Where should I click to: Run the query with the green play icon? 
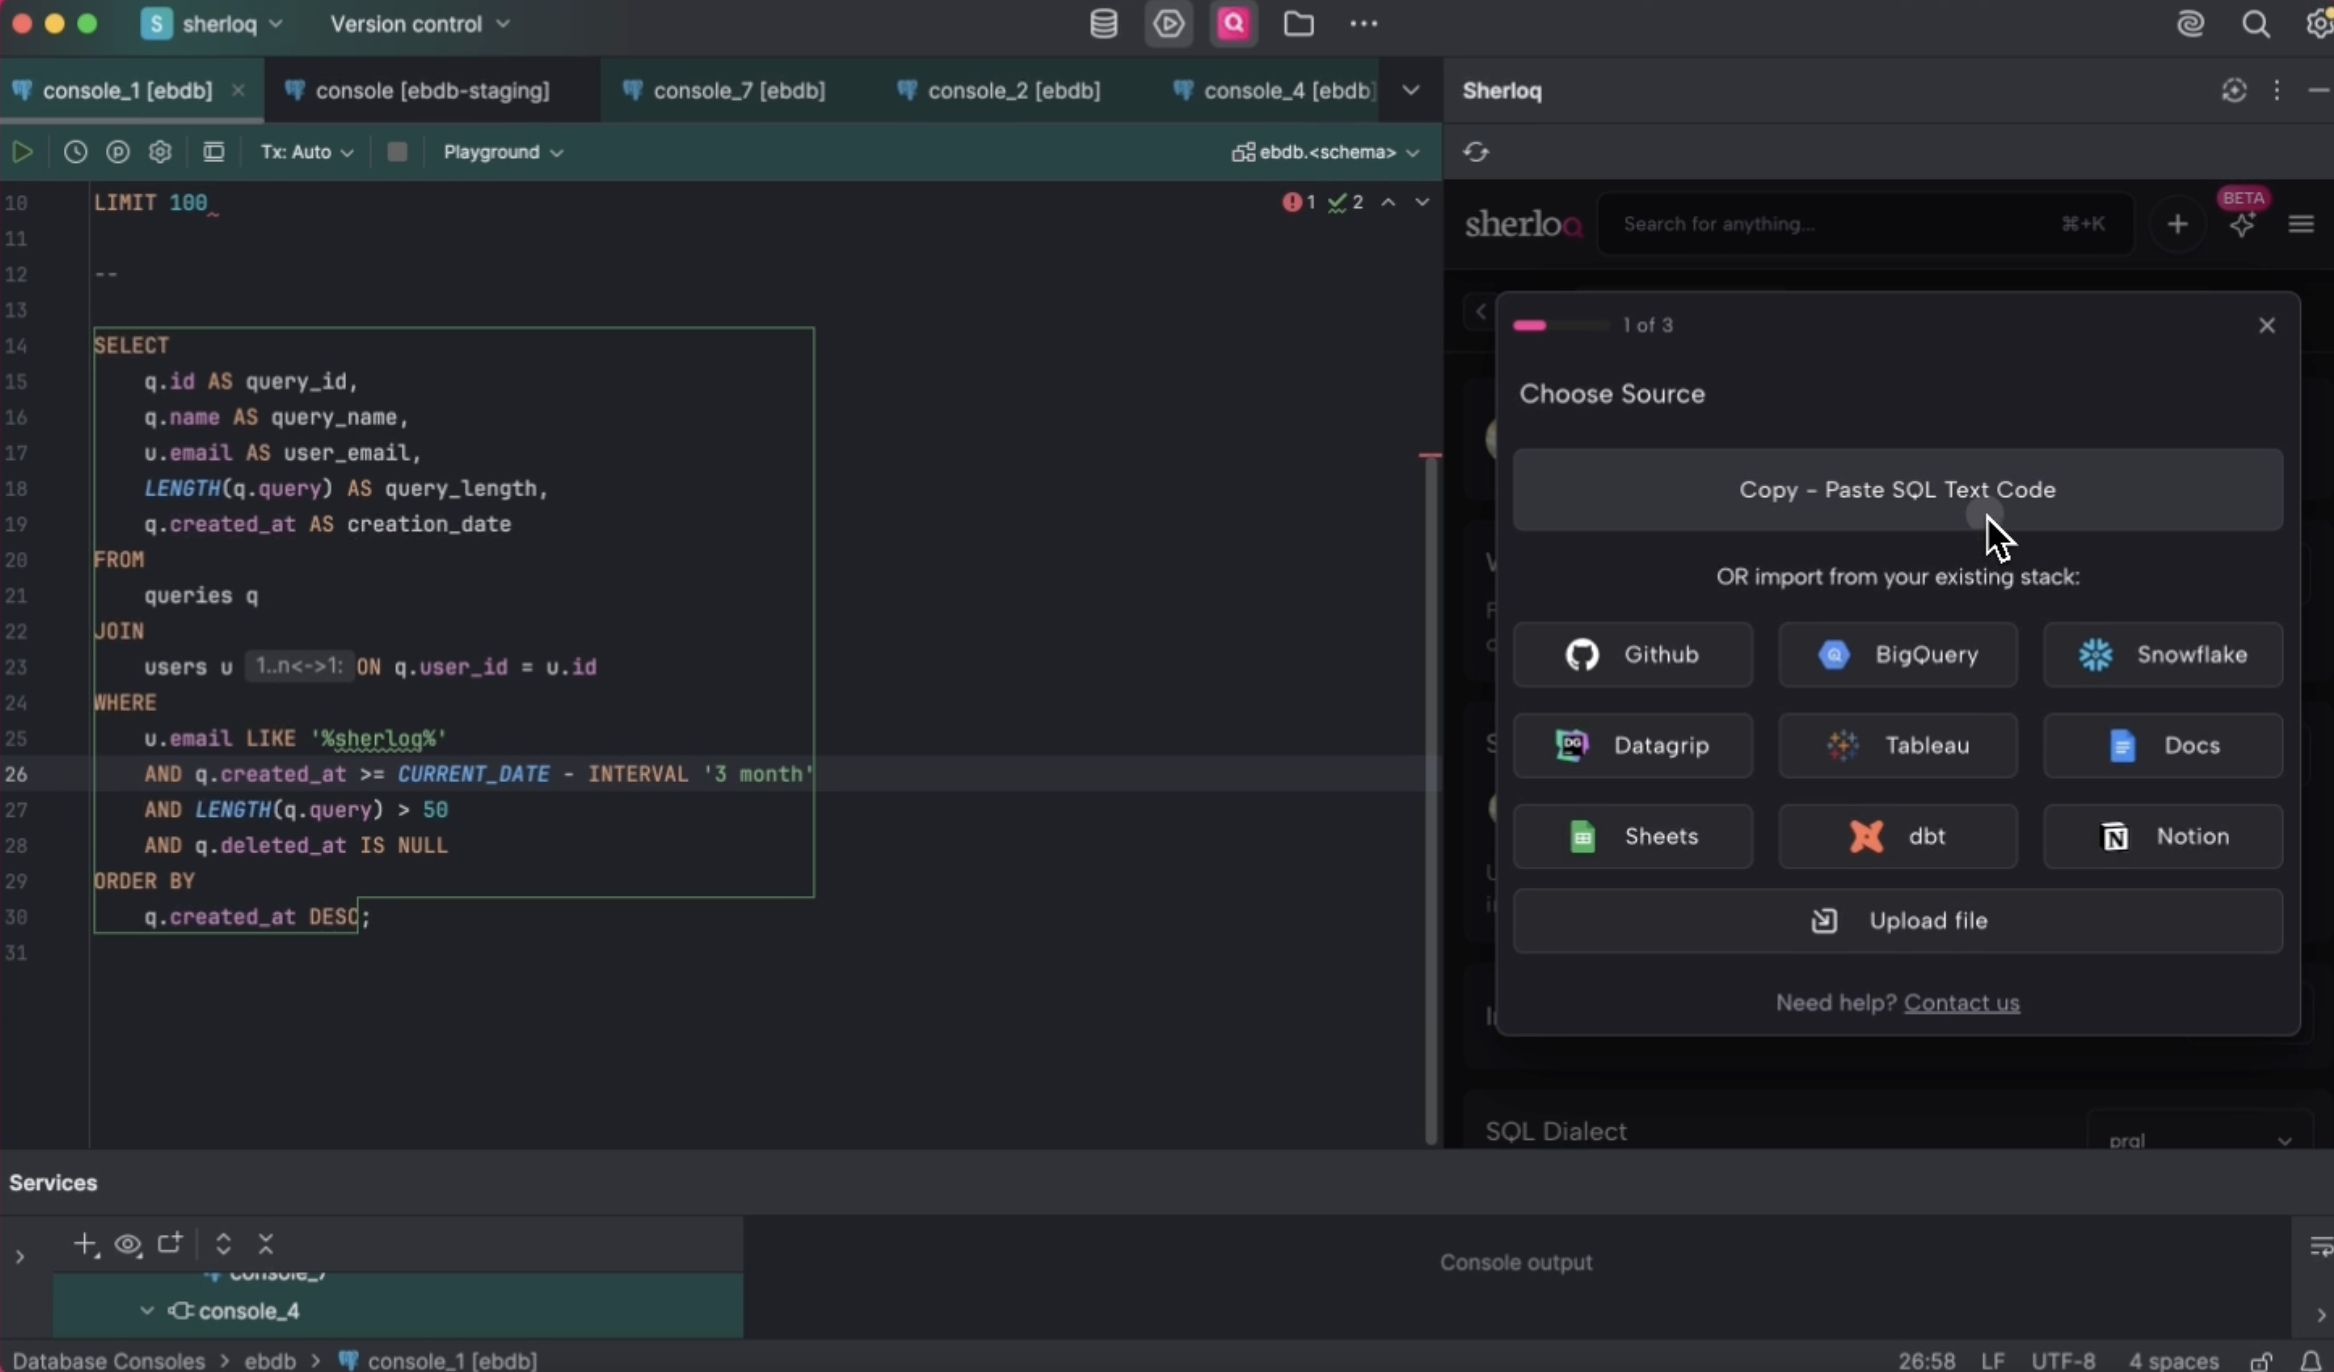[x=22, y=152]
